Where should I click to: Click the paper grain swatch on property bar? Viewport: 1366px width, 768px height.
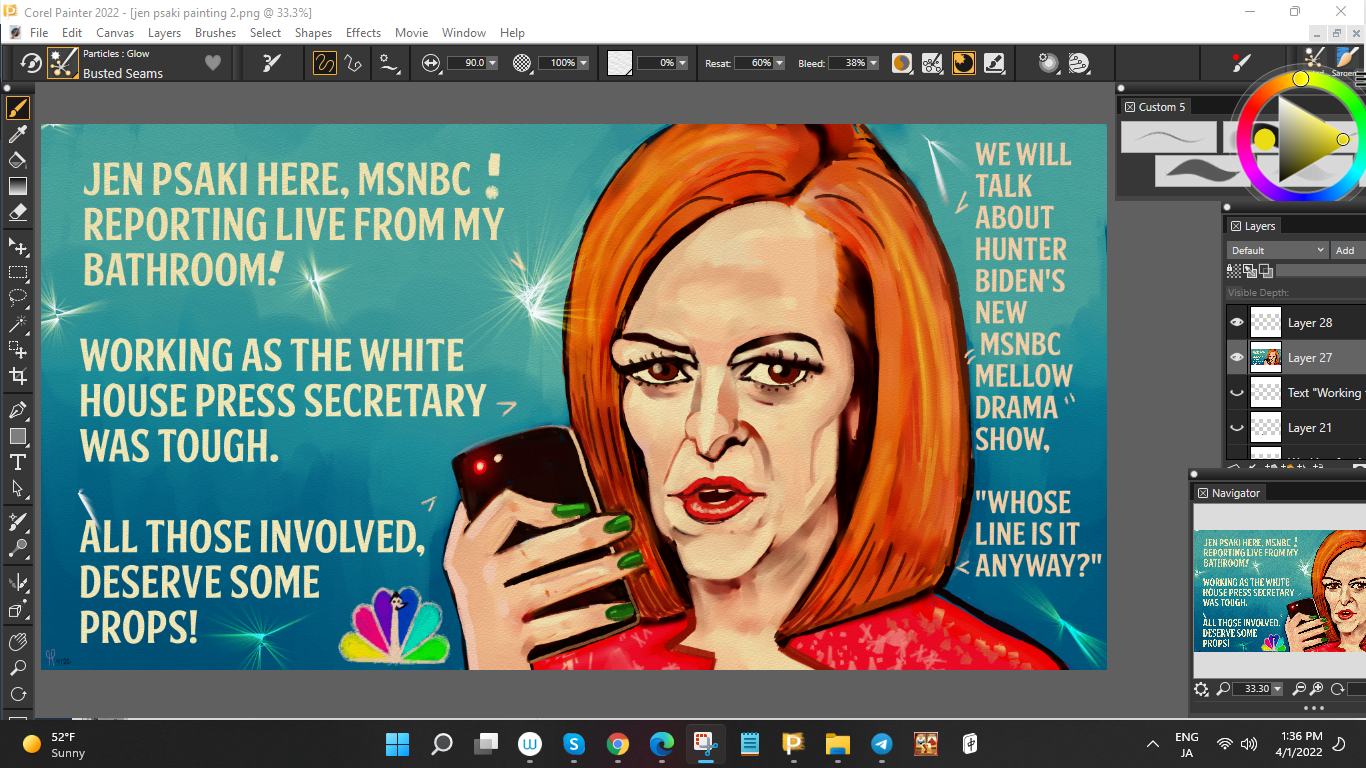(620, 63)
